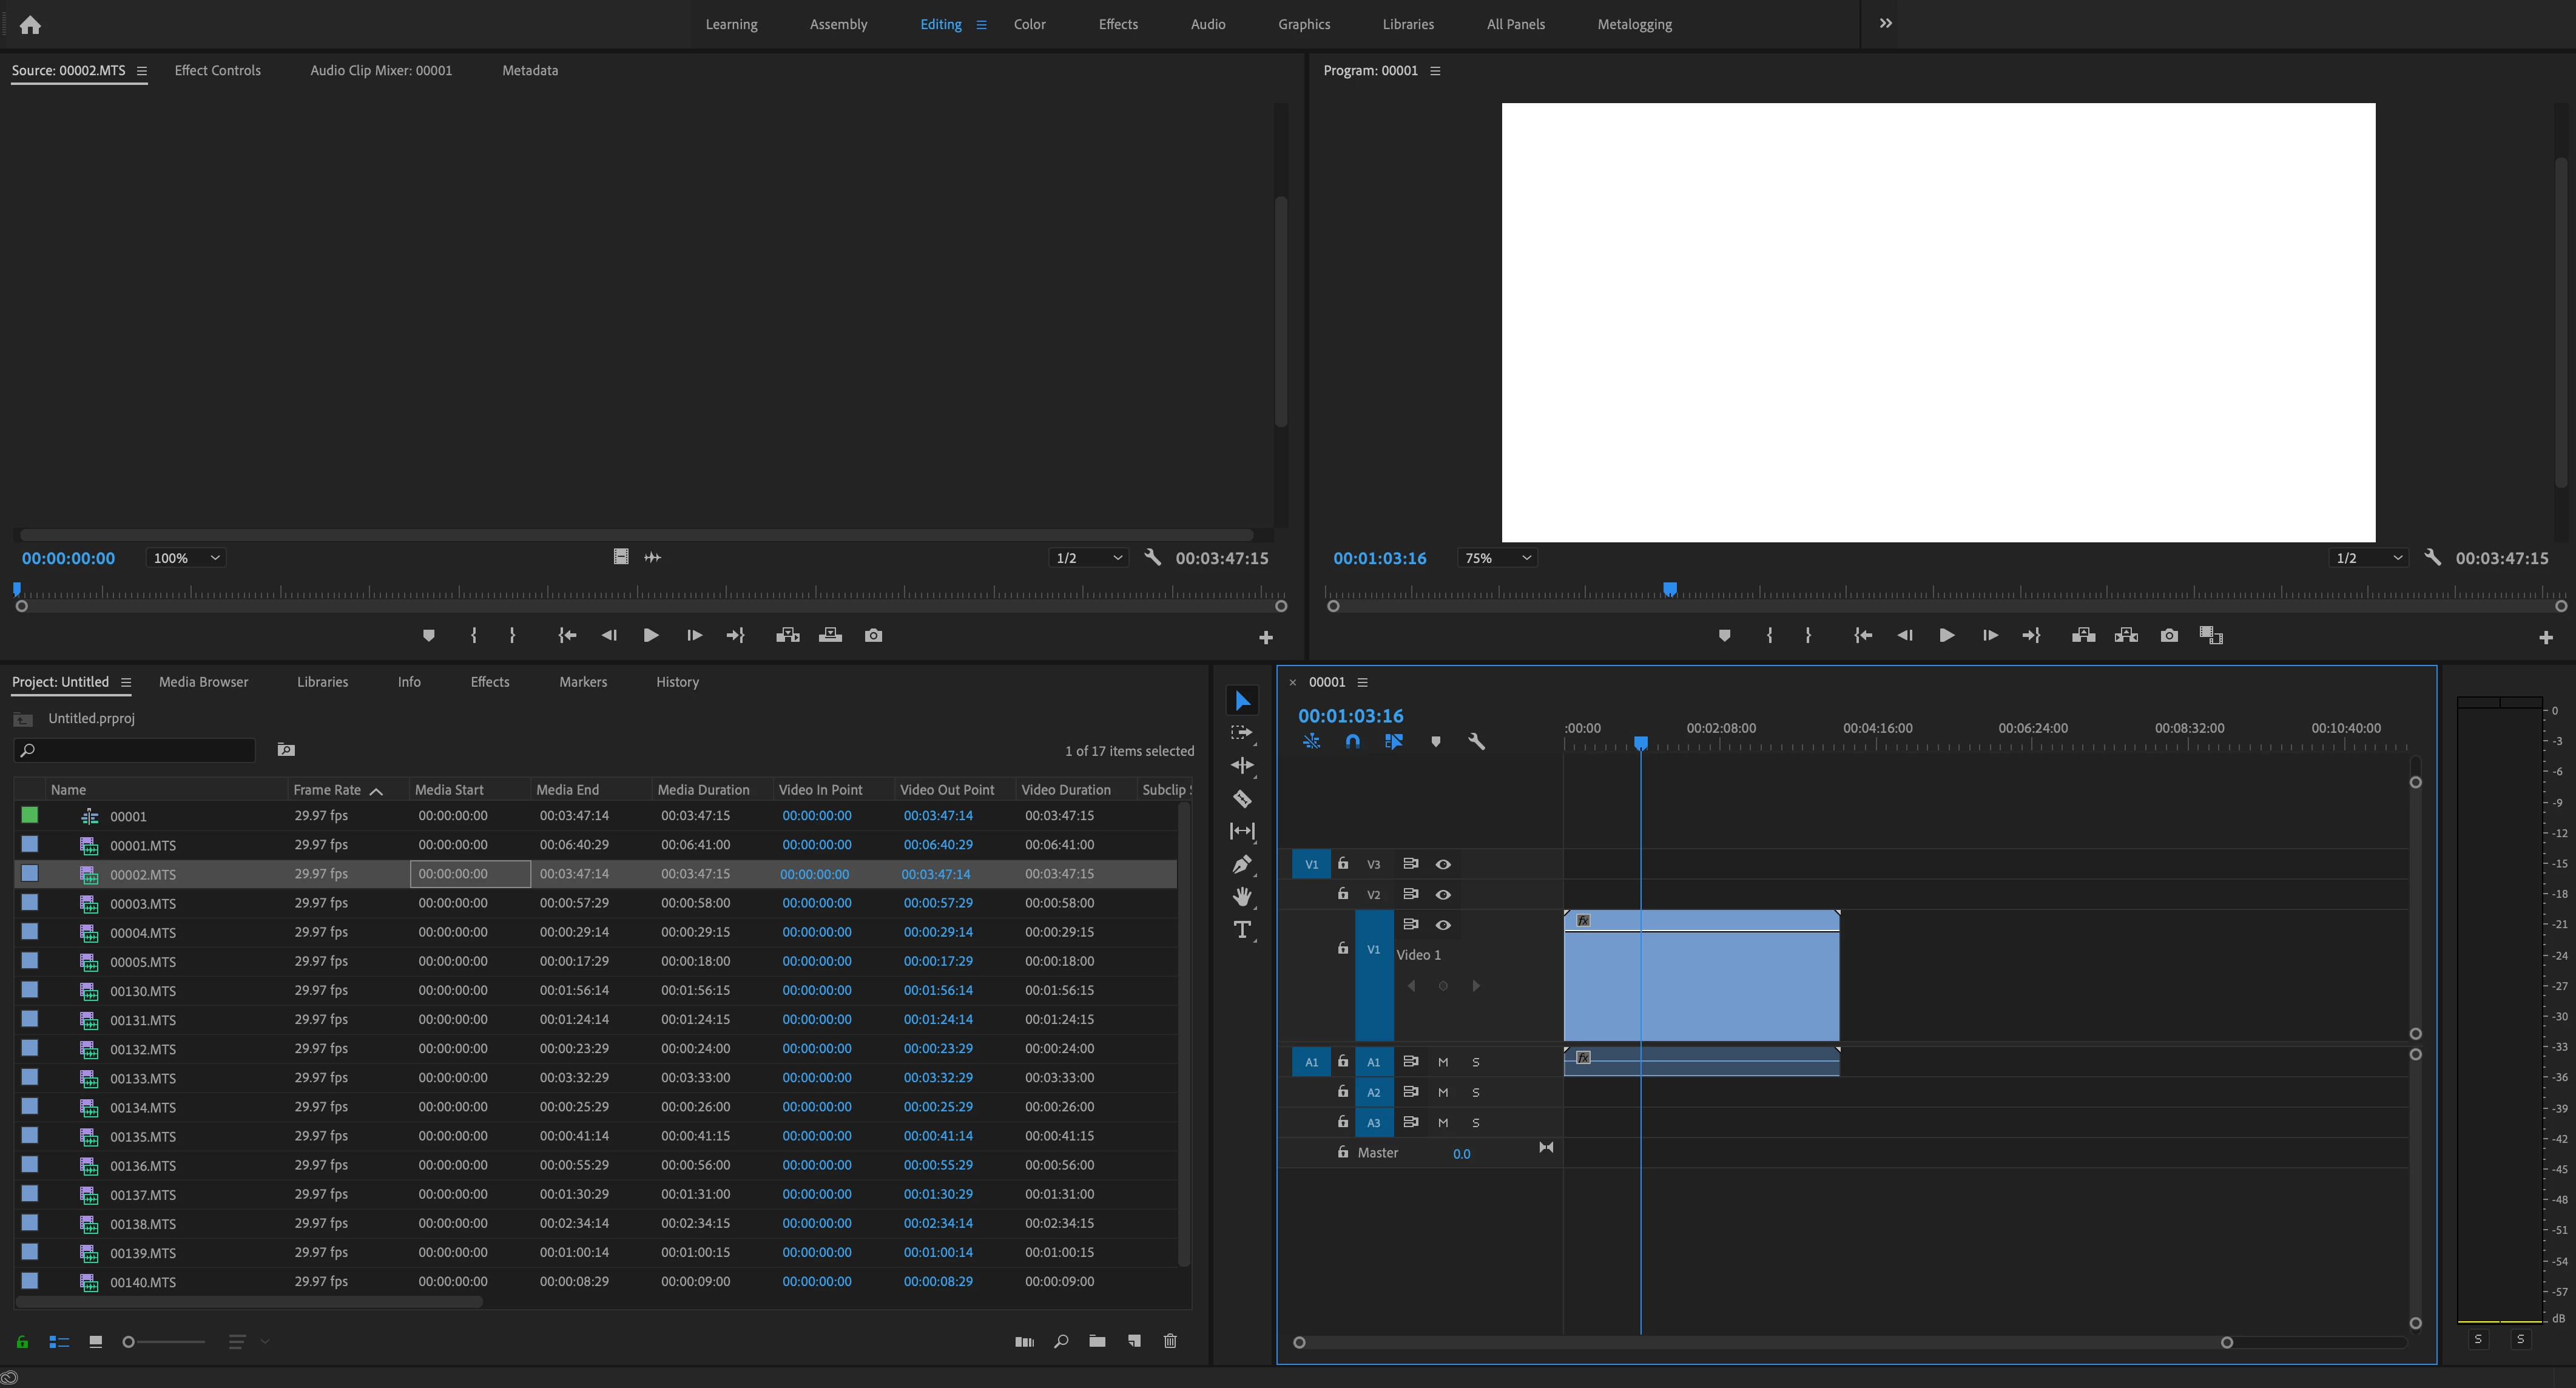The width and height of the screenshot is (2576, 1388).
Task: Click project panel icon zoom slider
Action: click(129, 1342)
